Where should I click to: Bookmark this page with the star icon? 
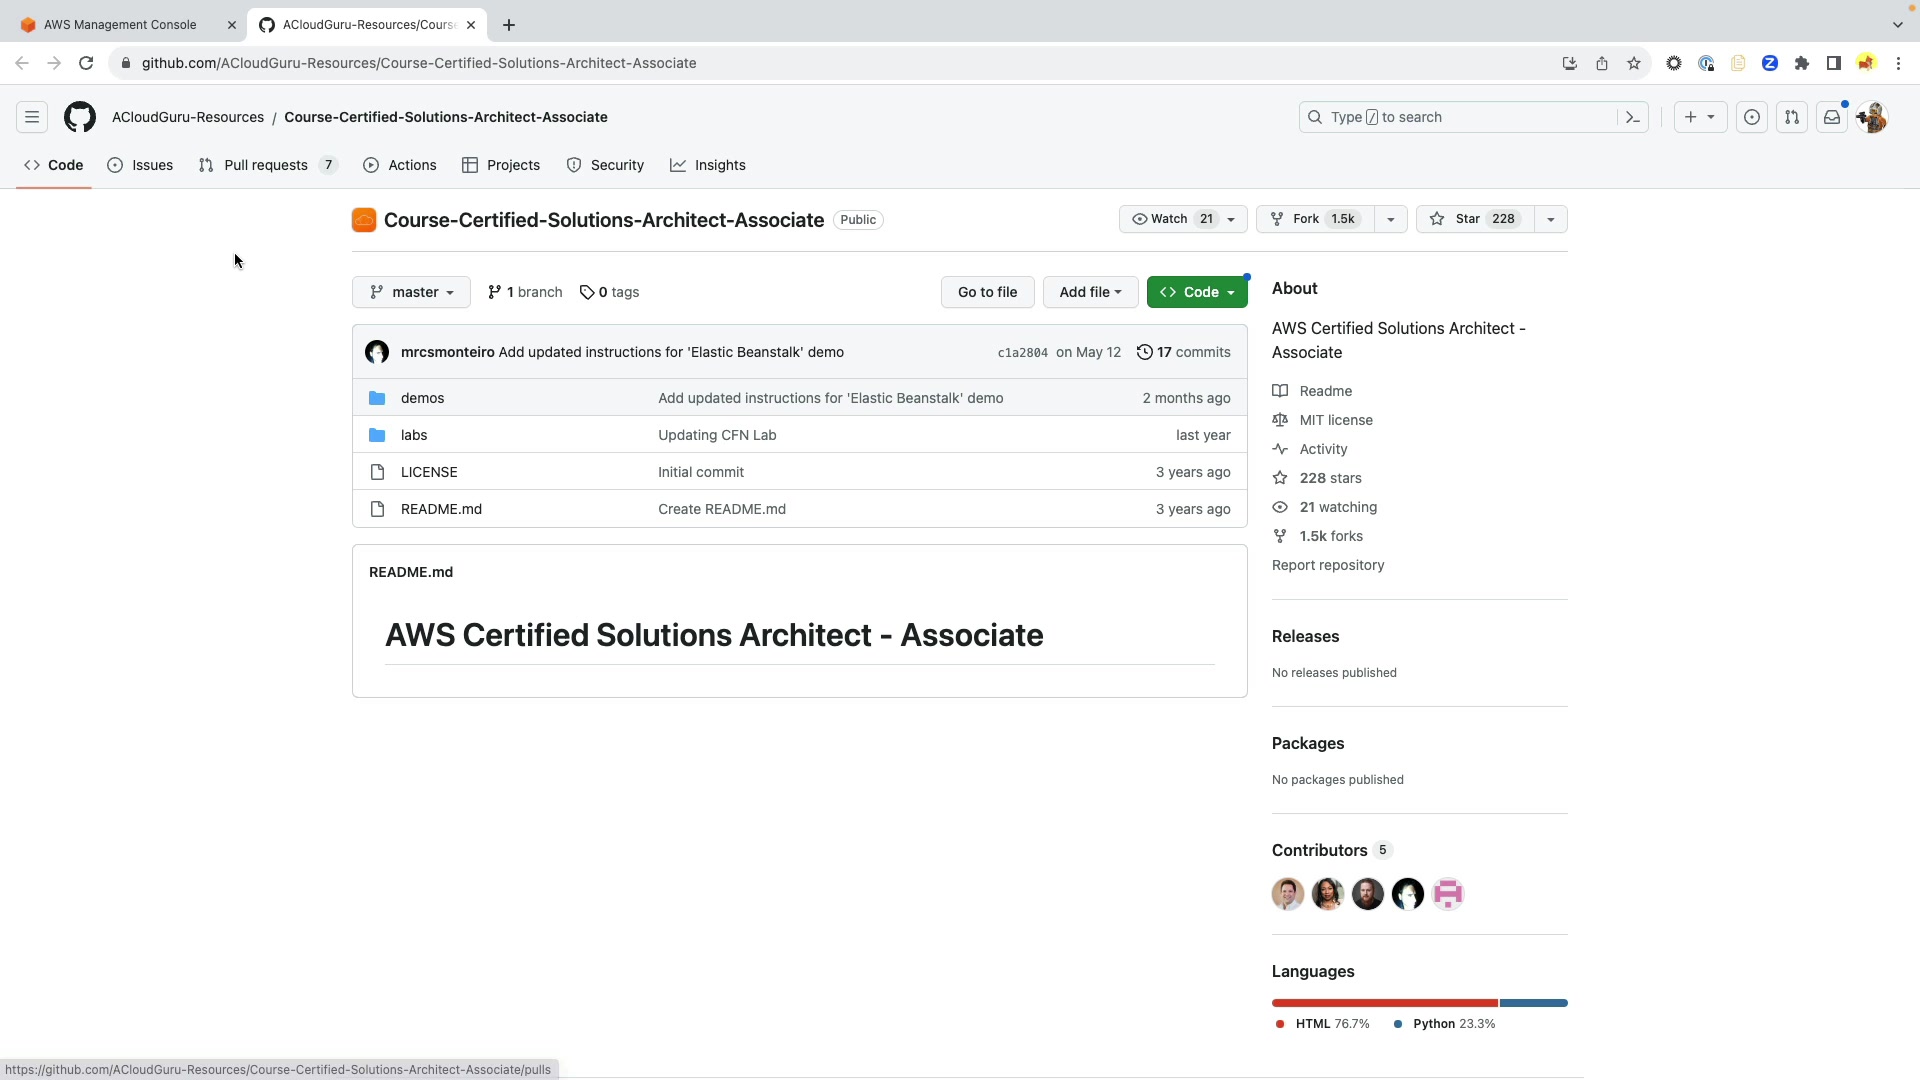point(1634,63)
